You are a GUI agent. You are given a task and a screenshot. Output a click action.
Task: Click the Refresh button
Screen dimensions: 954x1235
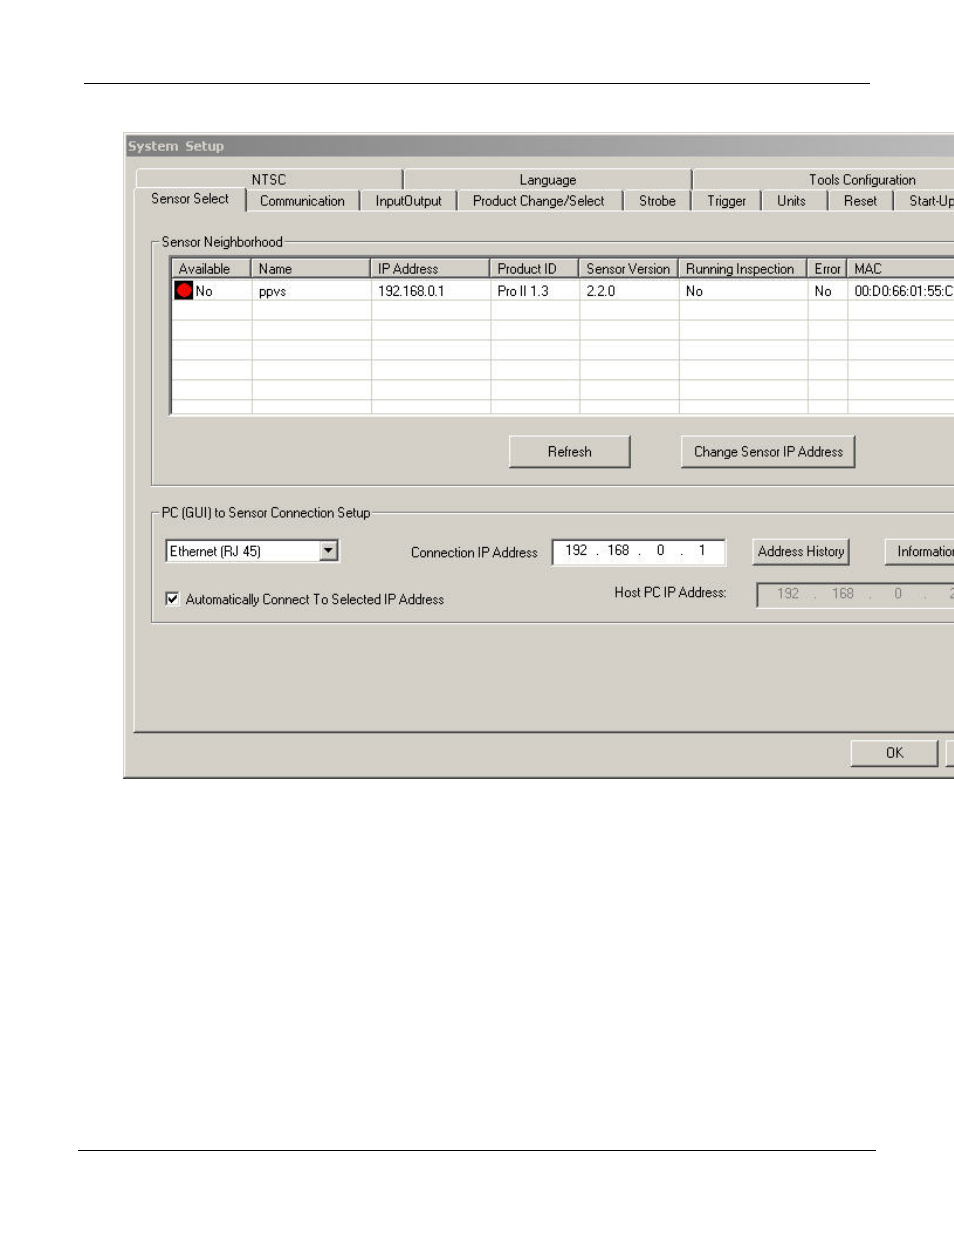pos(570,452)
